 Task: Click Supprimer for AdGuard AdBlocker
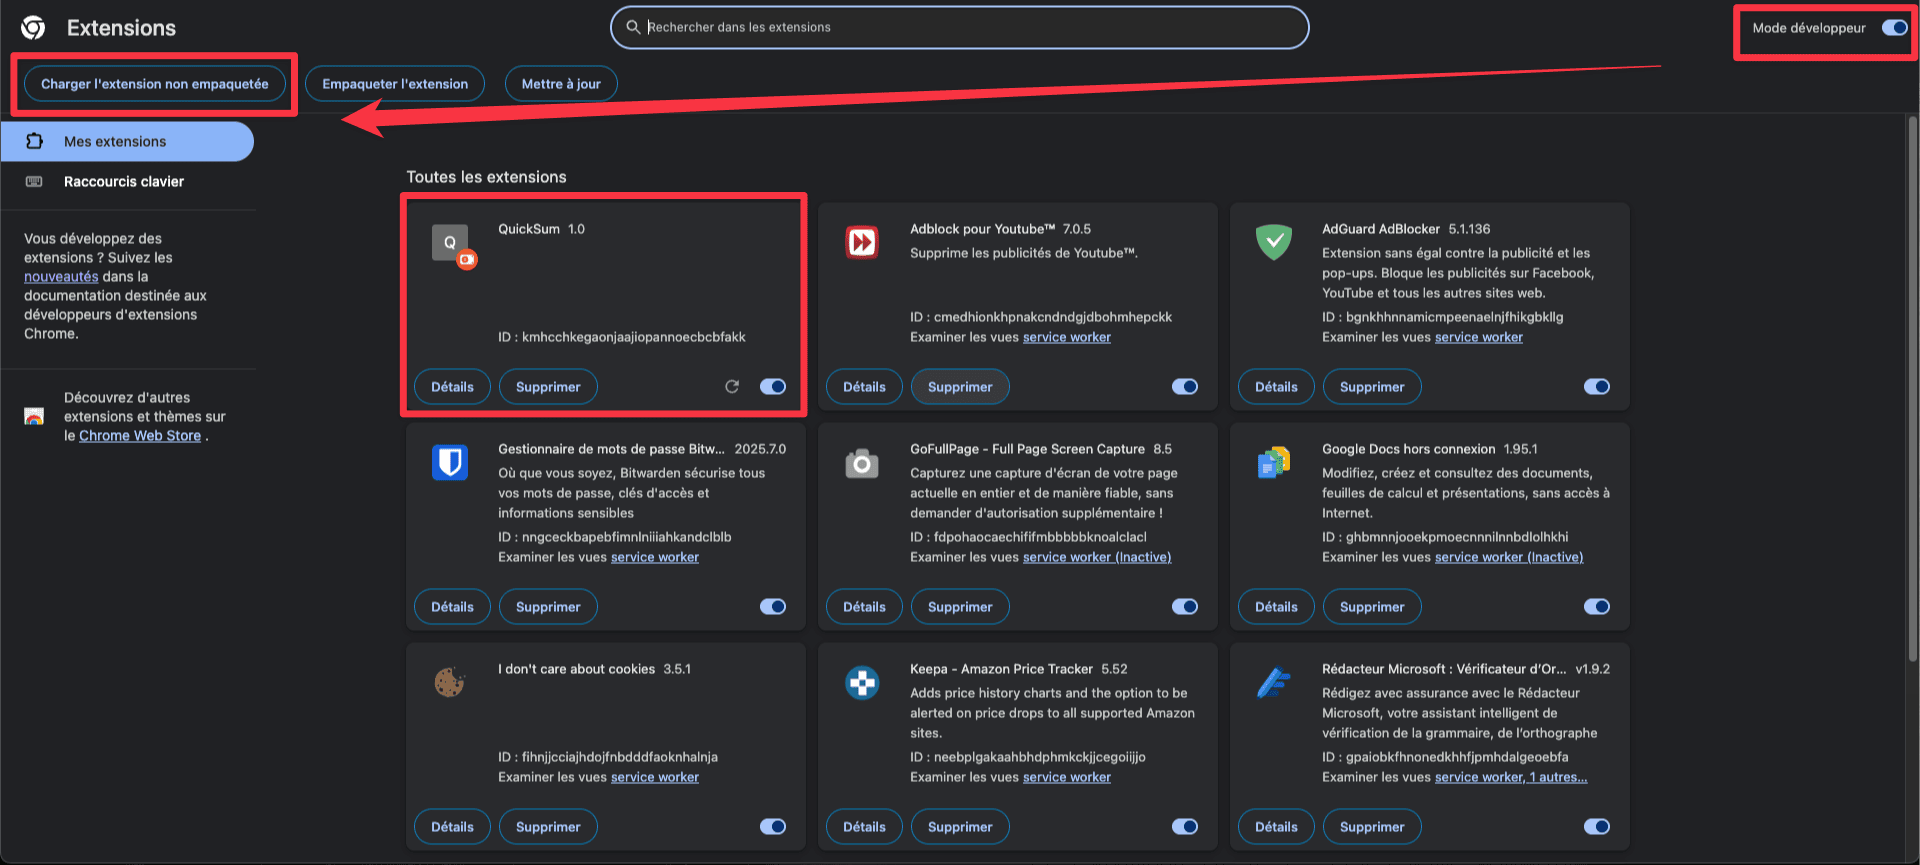(1372, 387)
